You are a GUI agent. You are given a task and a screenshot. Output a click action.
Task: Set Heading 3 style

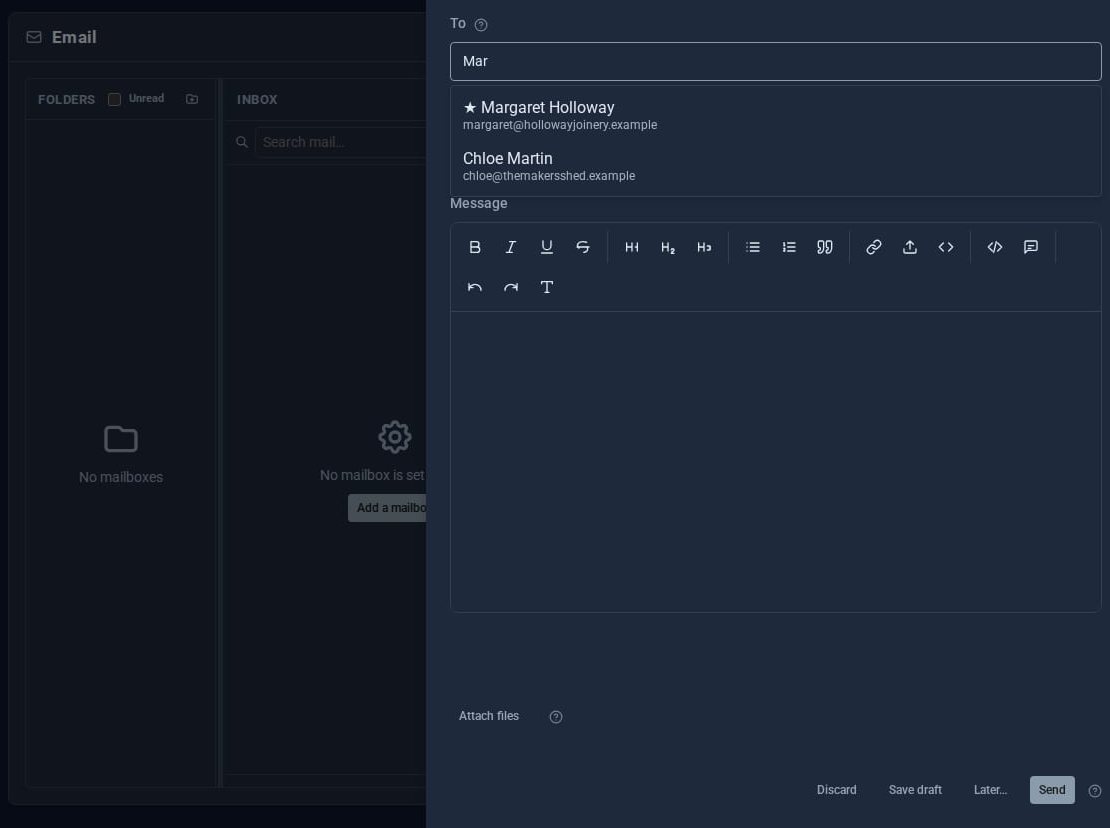click(704, 247)
